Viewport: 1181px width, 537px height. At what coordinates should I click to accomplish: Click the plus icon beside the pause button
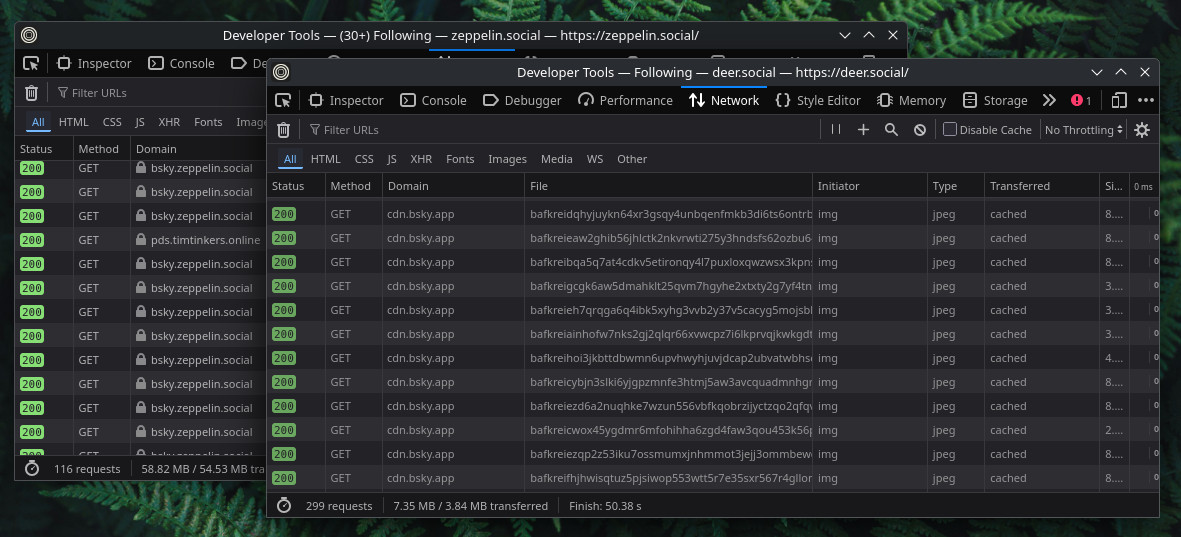coord(863,130)
